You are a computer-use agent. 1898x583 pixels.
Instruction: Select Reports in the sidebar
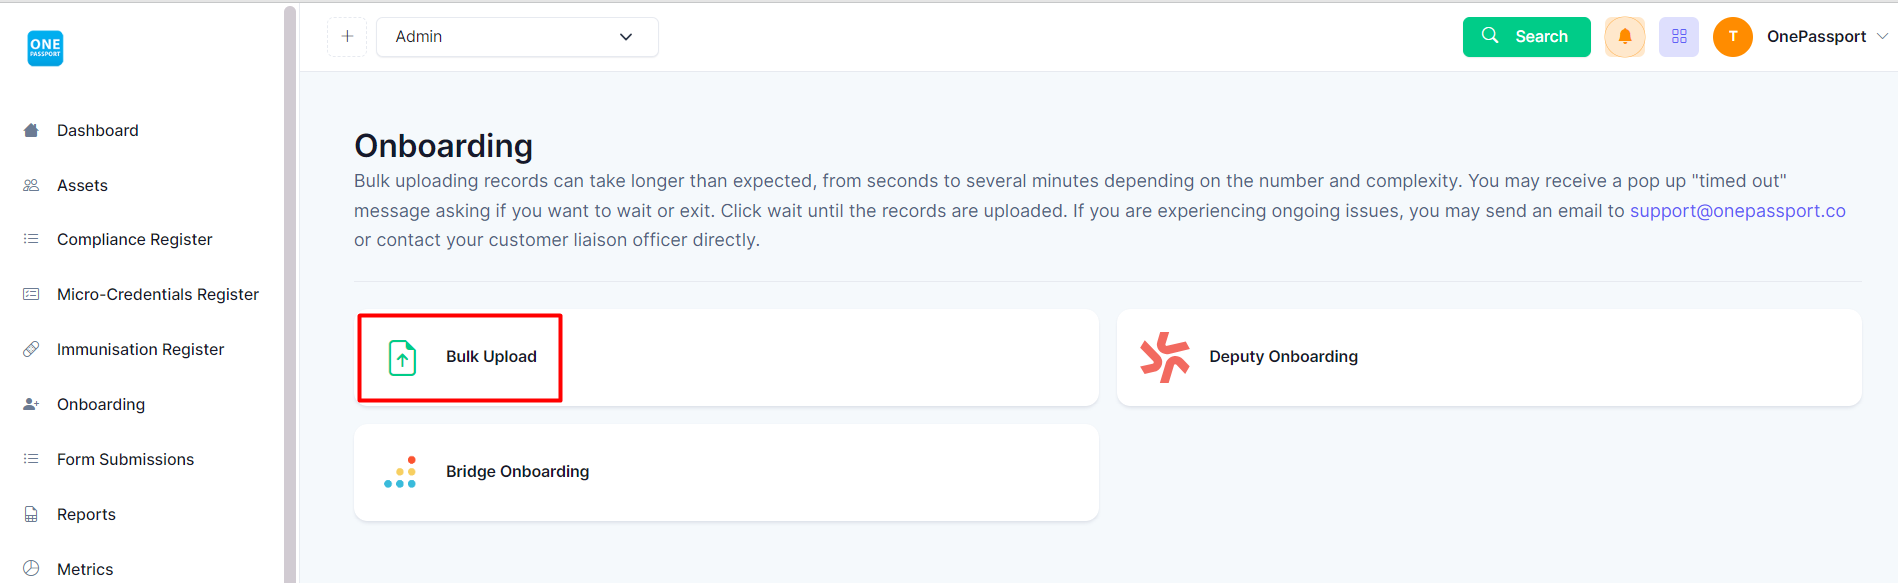click(87, 514)
